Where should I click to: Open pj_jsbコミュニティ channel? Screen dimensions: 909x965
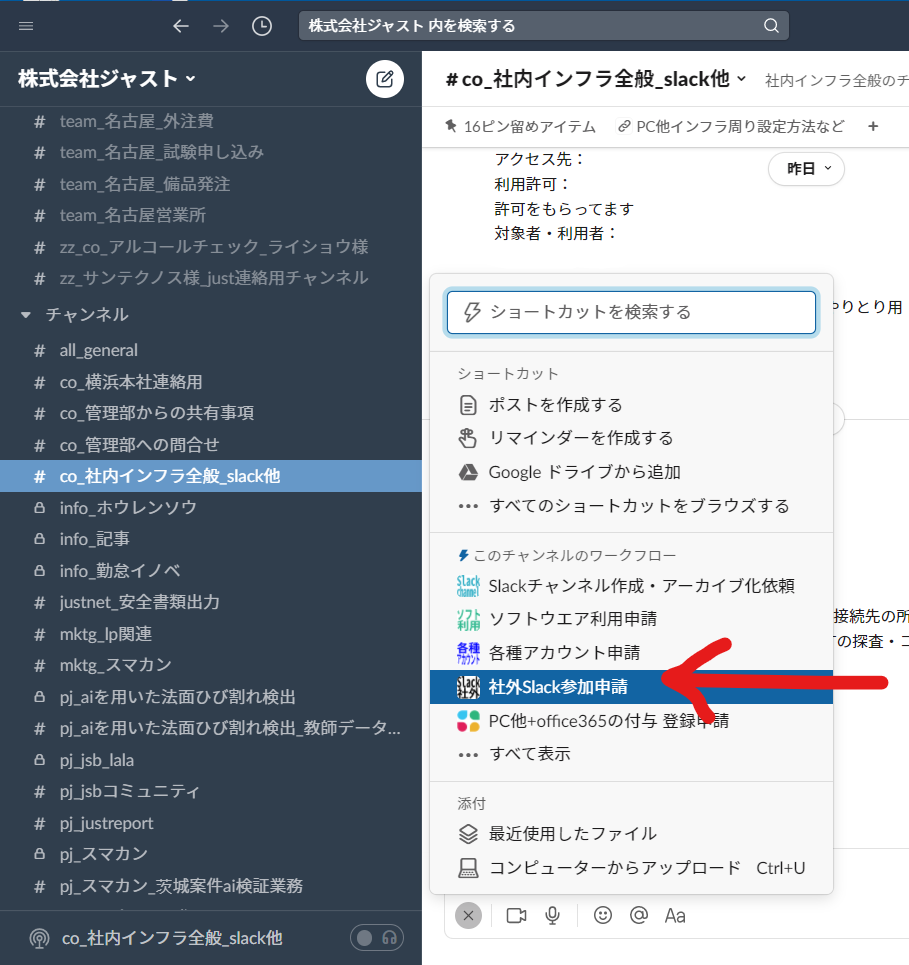pos(210,791)
